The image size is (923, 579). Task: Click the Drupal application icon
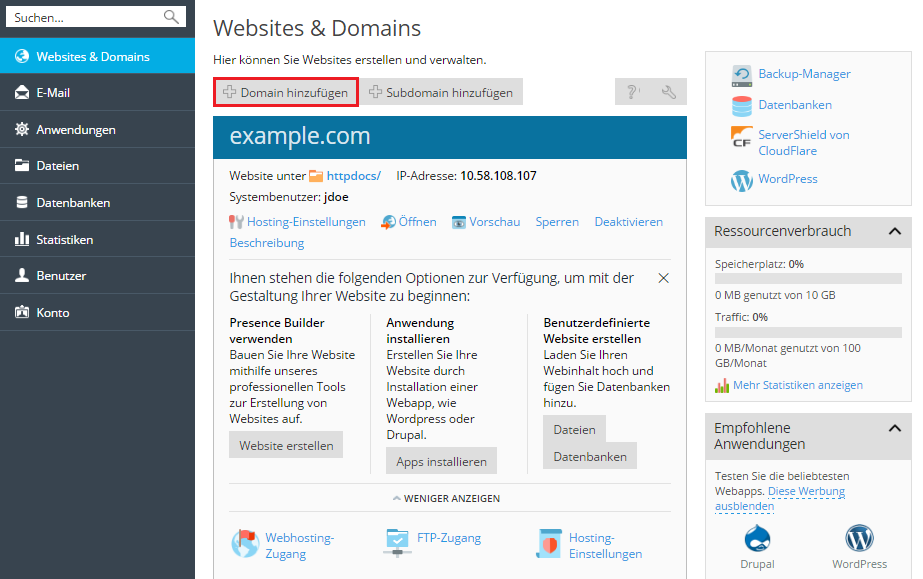[757, 538]
